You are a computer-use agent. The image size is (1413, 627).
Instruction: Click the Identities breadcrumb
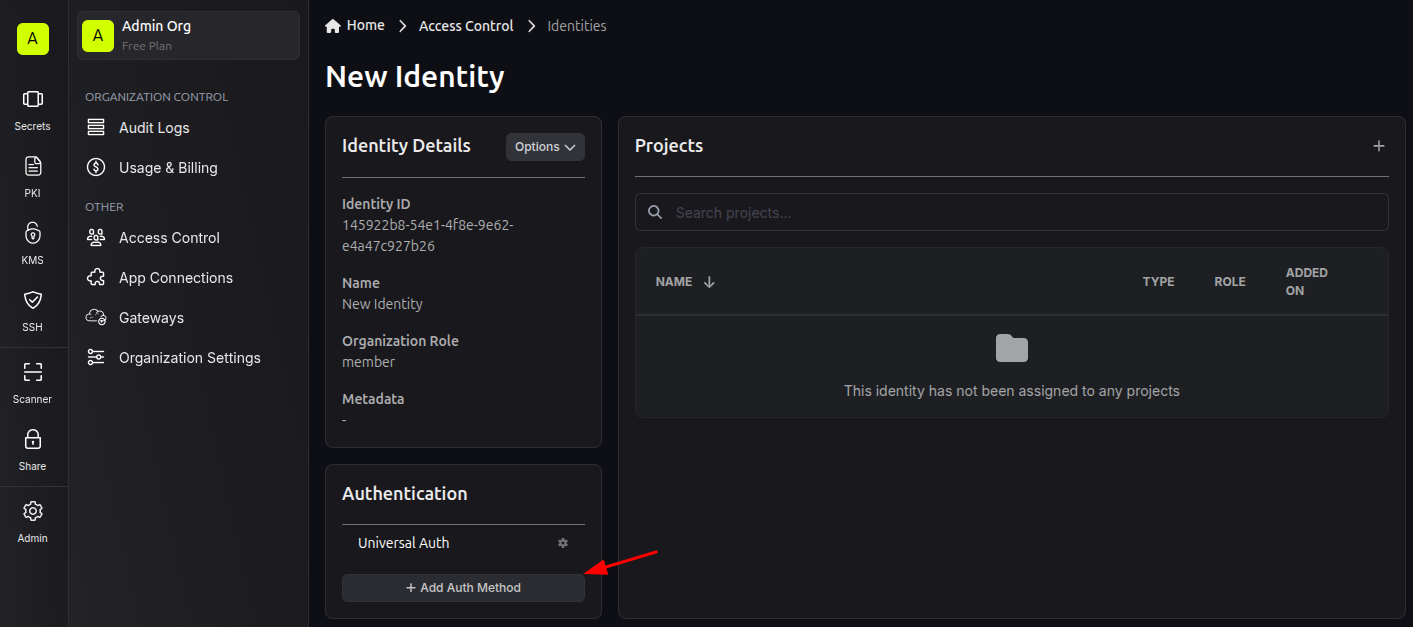point(577,26)
